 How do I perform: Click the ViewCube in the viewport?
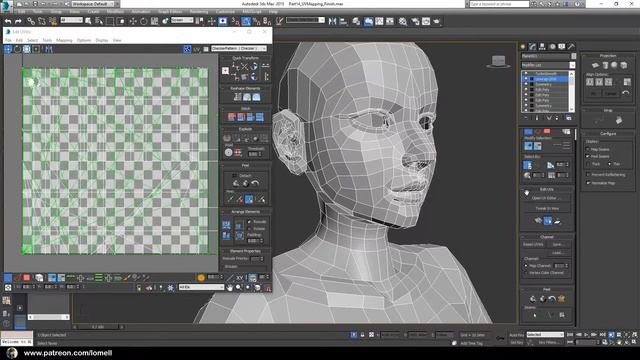point(498,62)
